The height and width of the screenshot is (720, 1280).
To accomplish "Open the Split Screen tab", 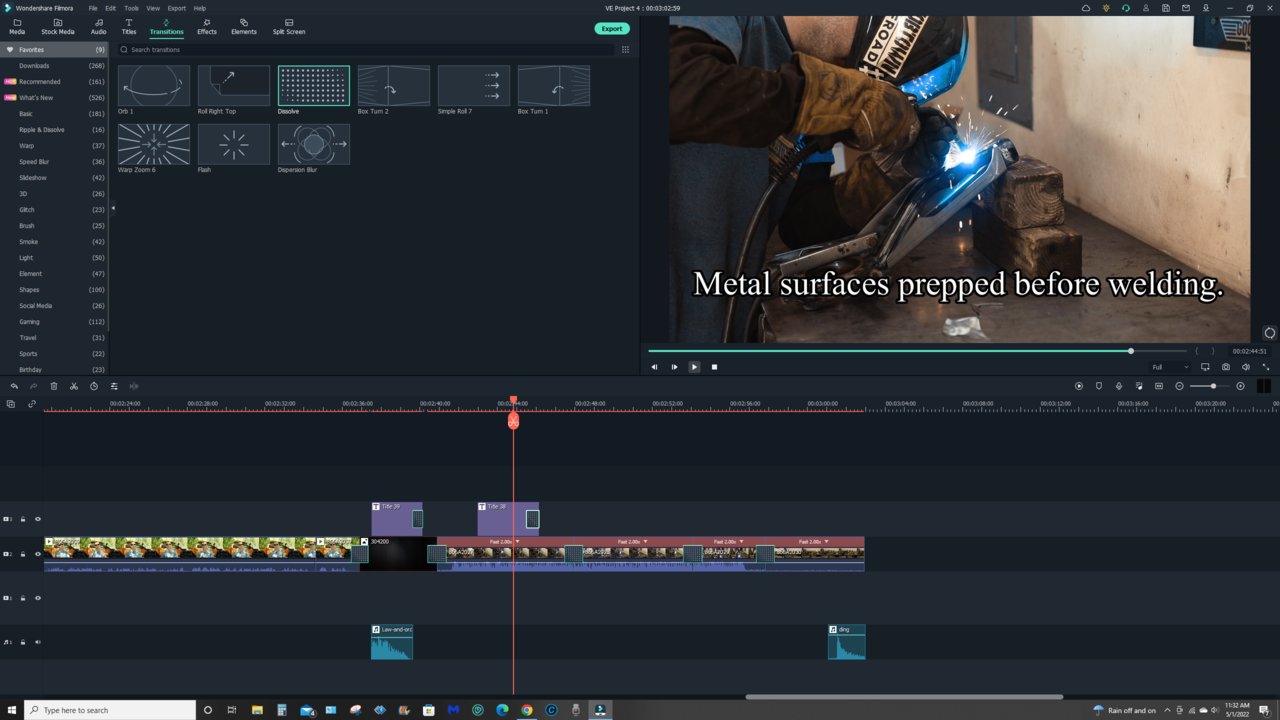I will [x=289, y=26].
